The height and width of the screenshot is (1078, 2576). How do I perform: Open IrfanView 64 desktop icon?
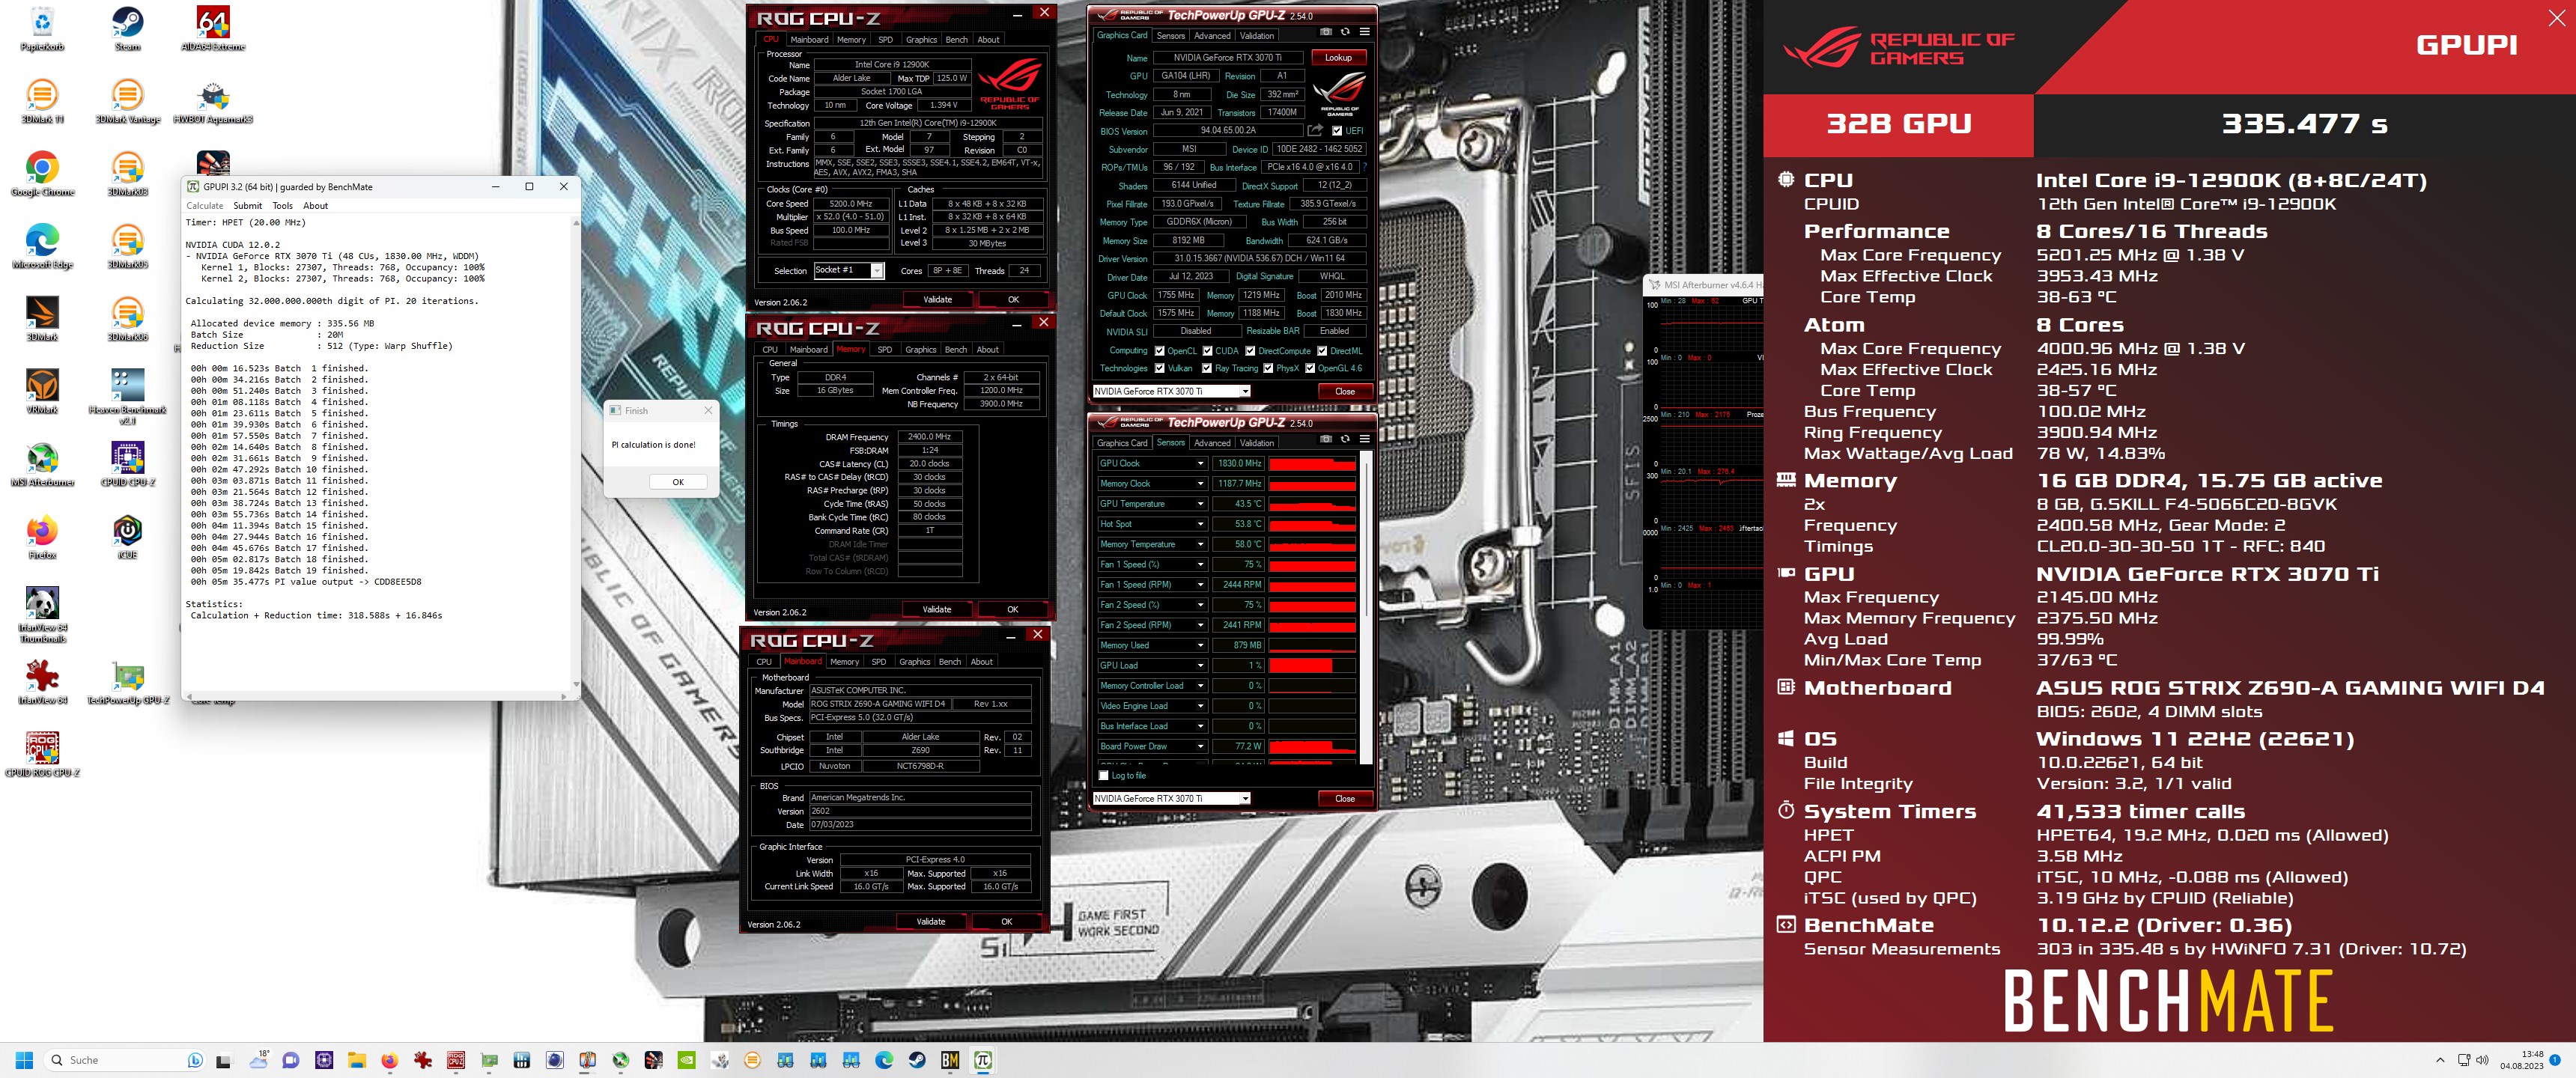click(42, 682)
